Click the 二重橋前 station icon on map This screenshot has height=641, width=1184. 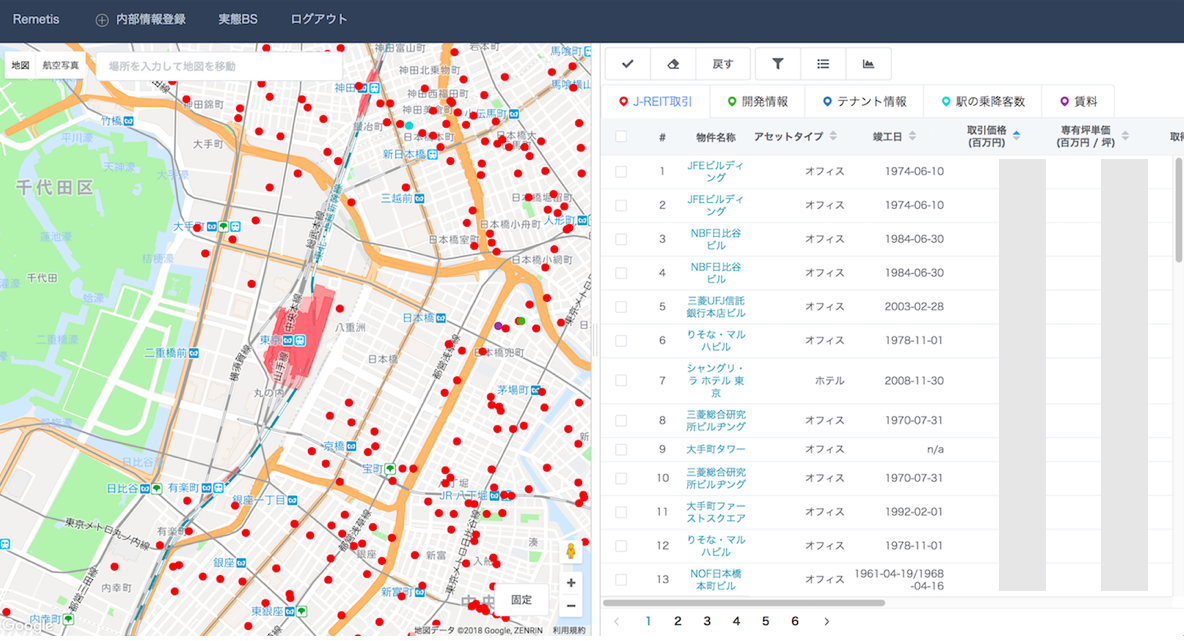click(194, 353)
